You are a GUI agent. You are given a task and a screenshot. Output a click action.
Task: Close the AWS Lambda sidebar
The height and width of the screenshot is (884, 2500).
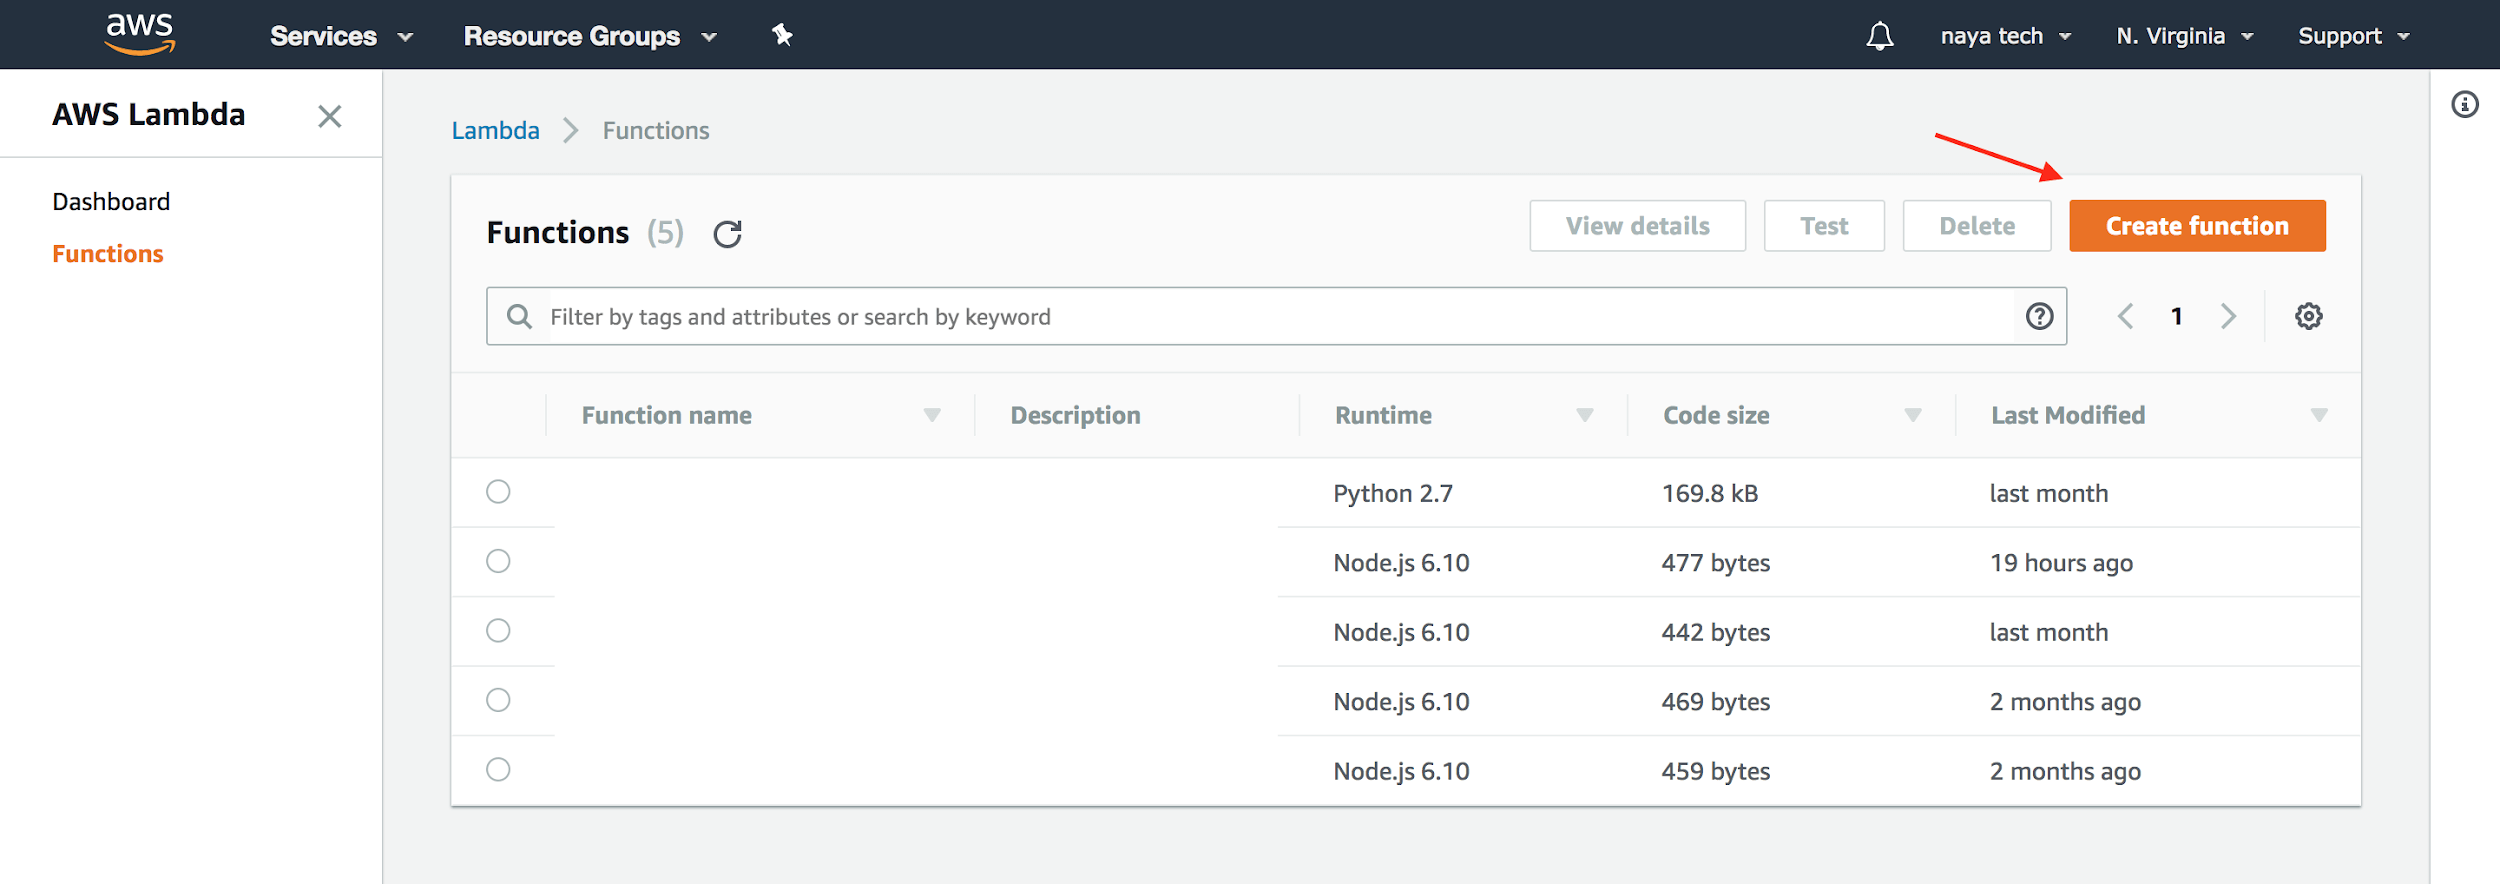(330, 116)
